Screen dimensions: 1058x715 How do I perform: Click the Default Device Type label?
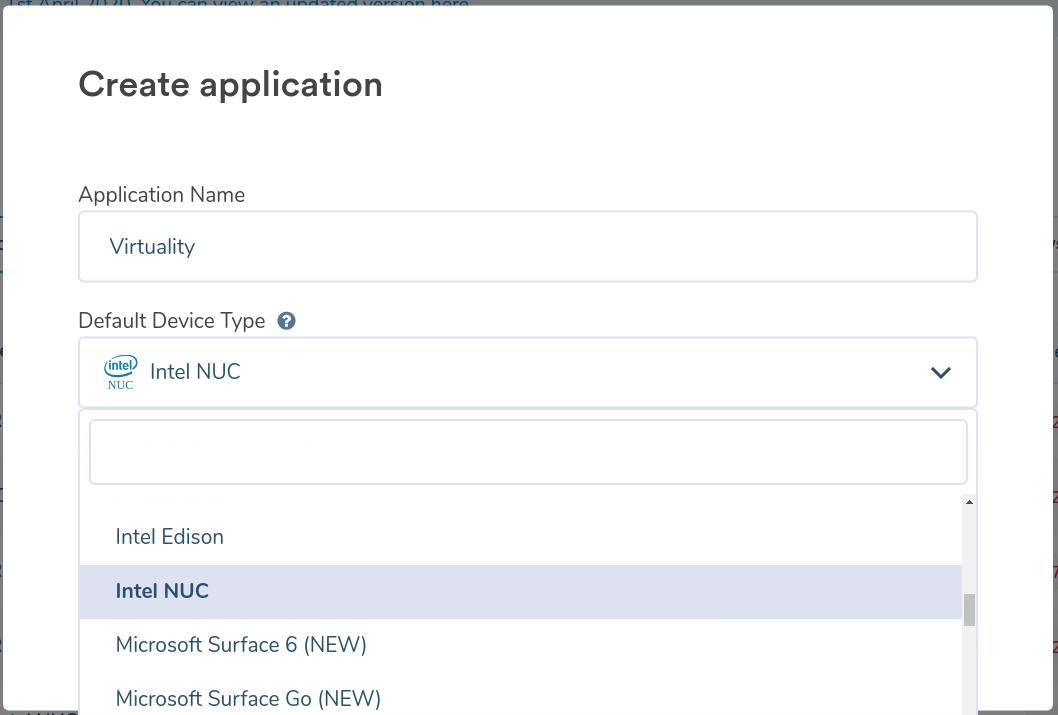[x=171, y=320]
